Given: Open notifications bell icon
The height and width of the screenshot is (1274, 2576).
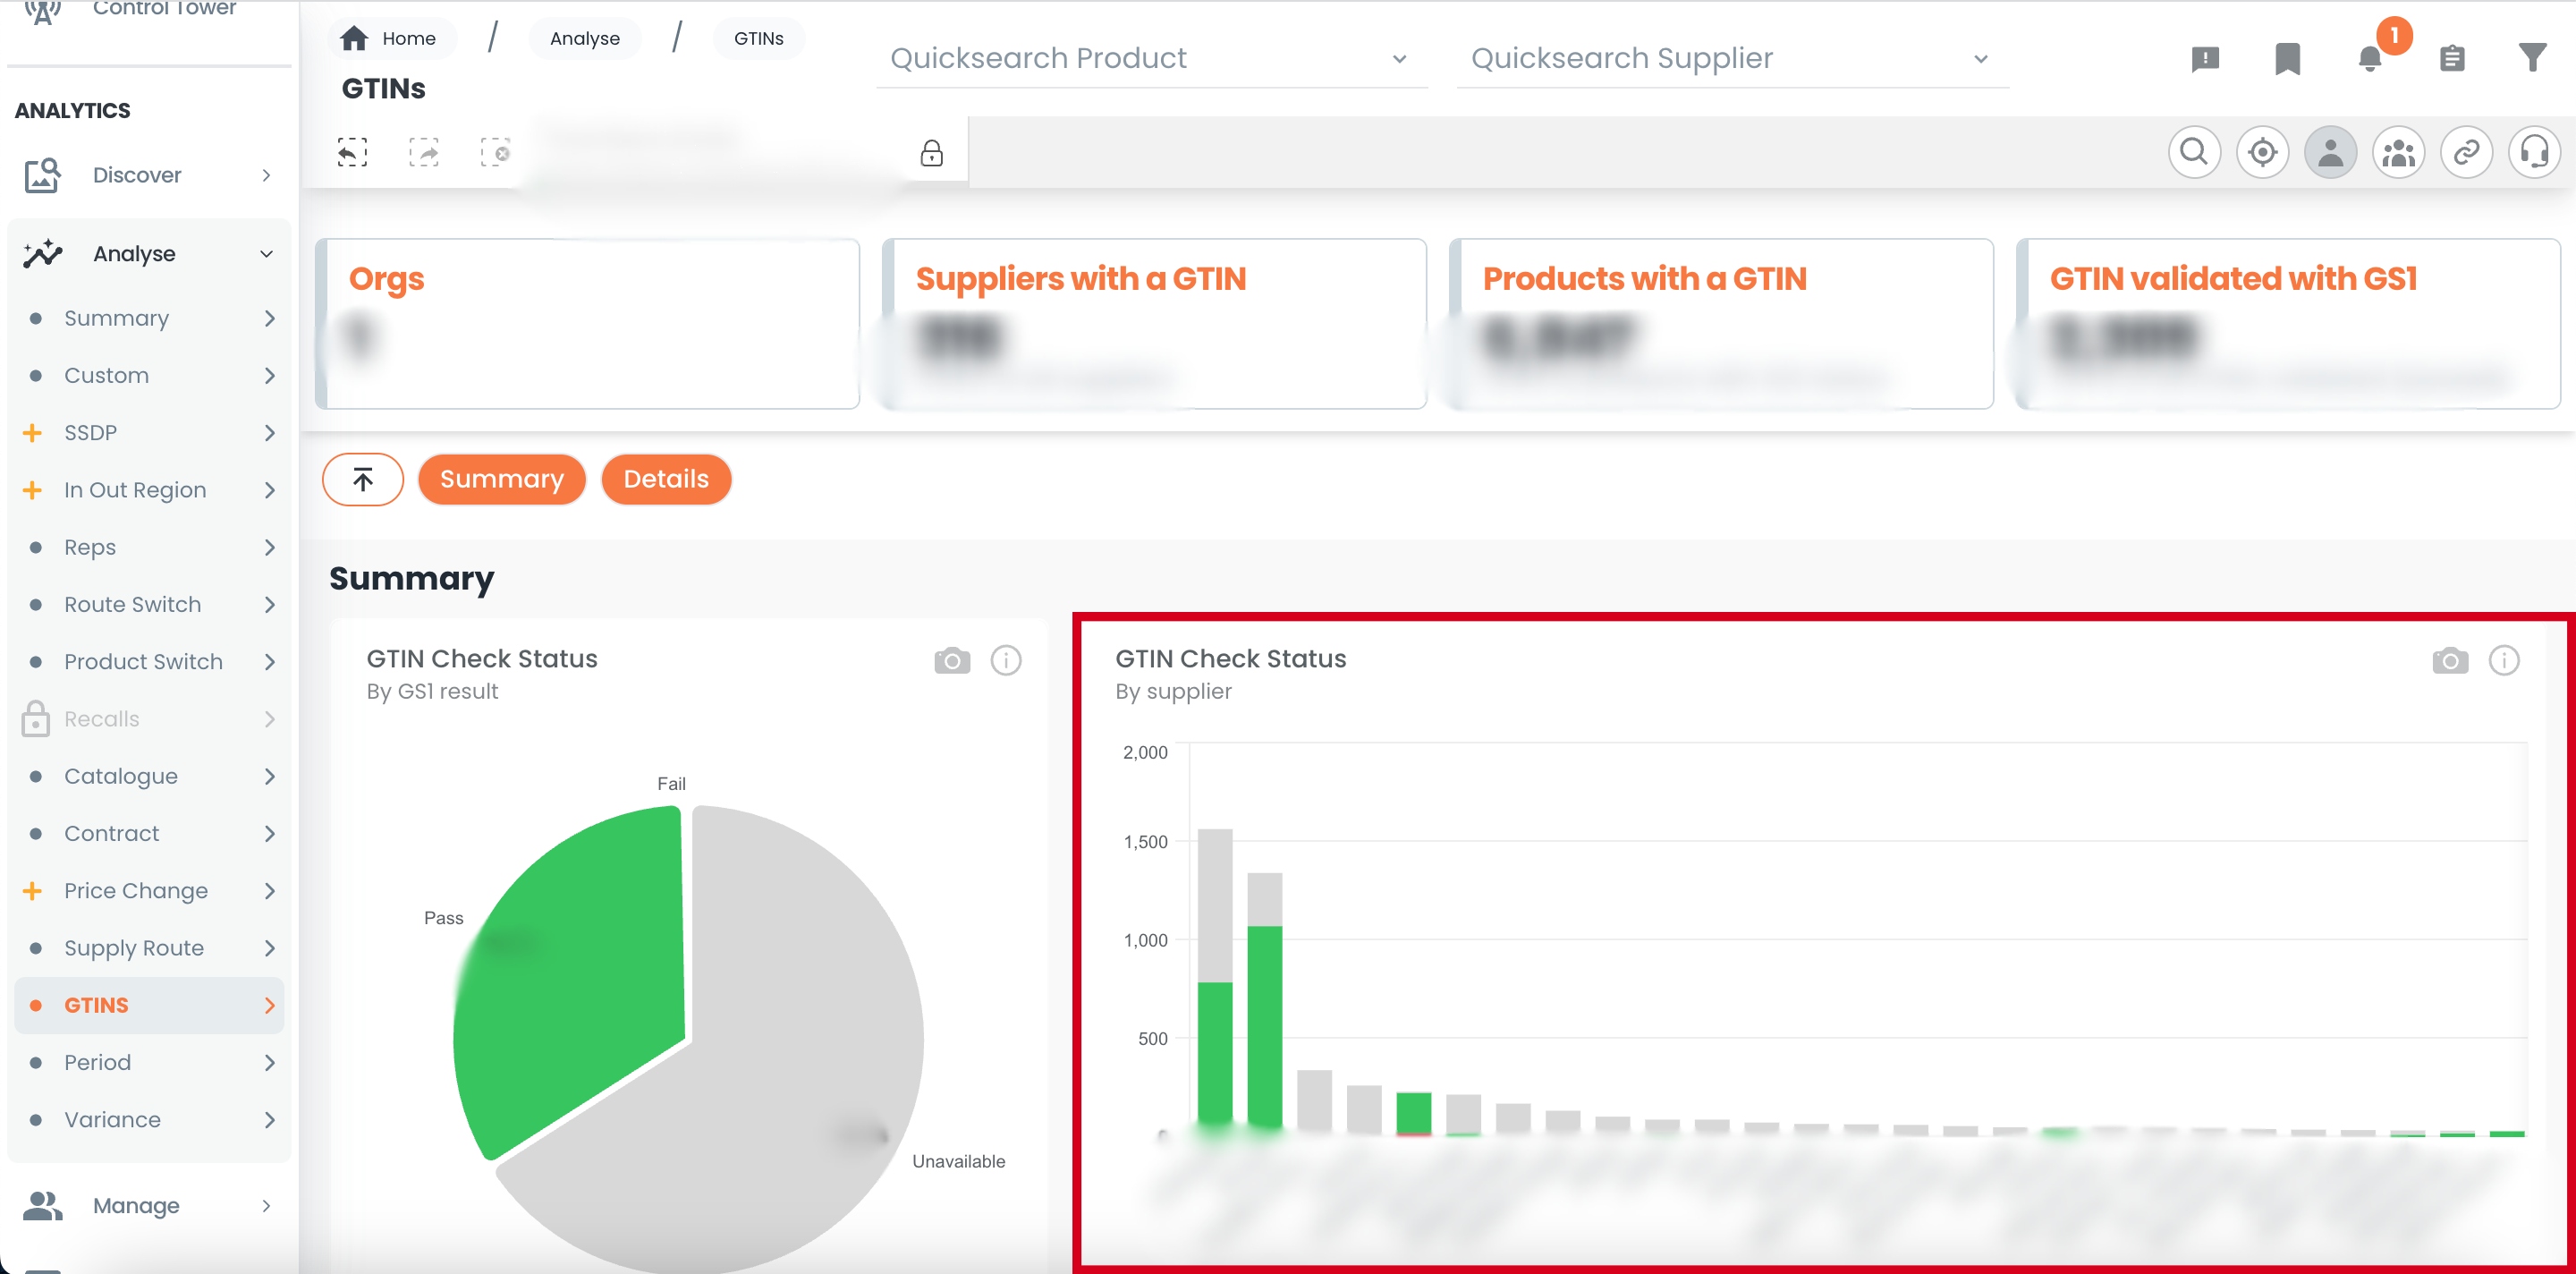Looking at the screenshot, I should [2370, 59].
